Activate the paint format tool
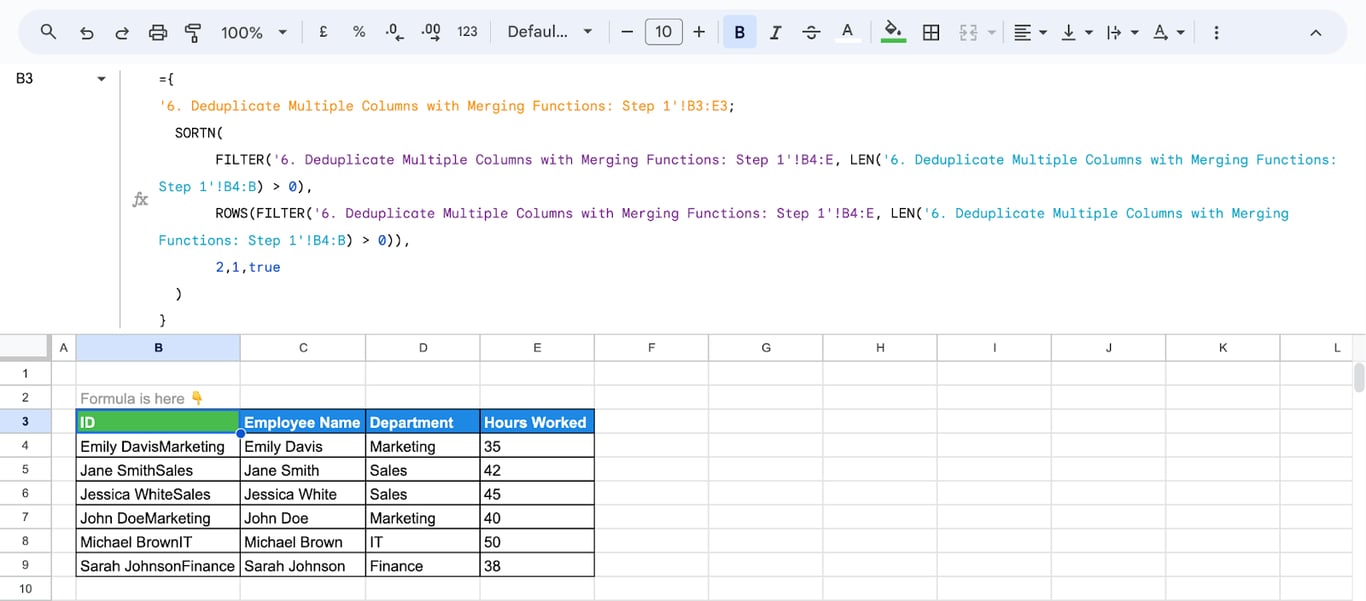 pyautogui.click(x=193, y=32)
